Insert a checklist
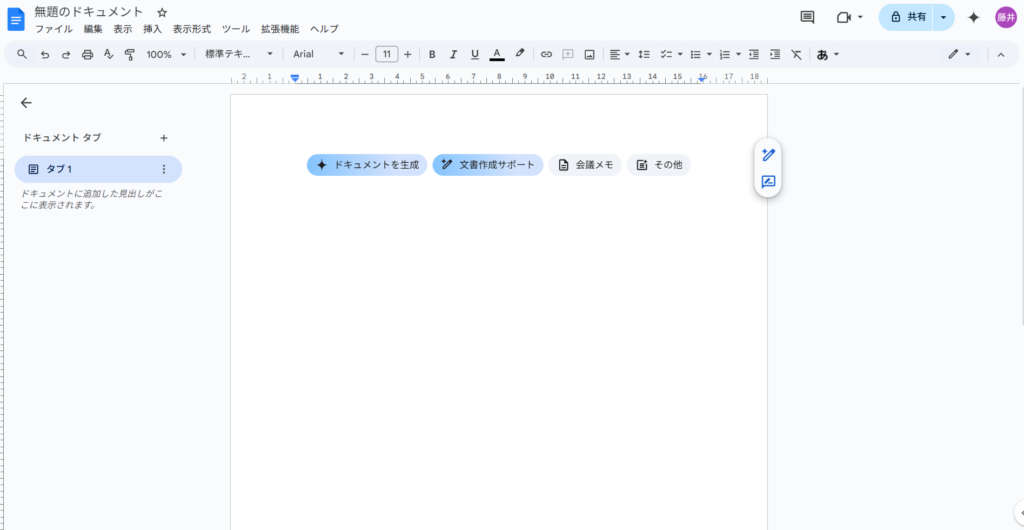The width and height of the screenshot is (1024, 530). (666, 54)
